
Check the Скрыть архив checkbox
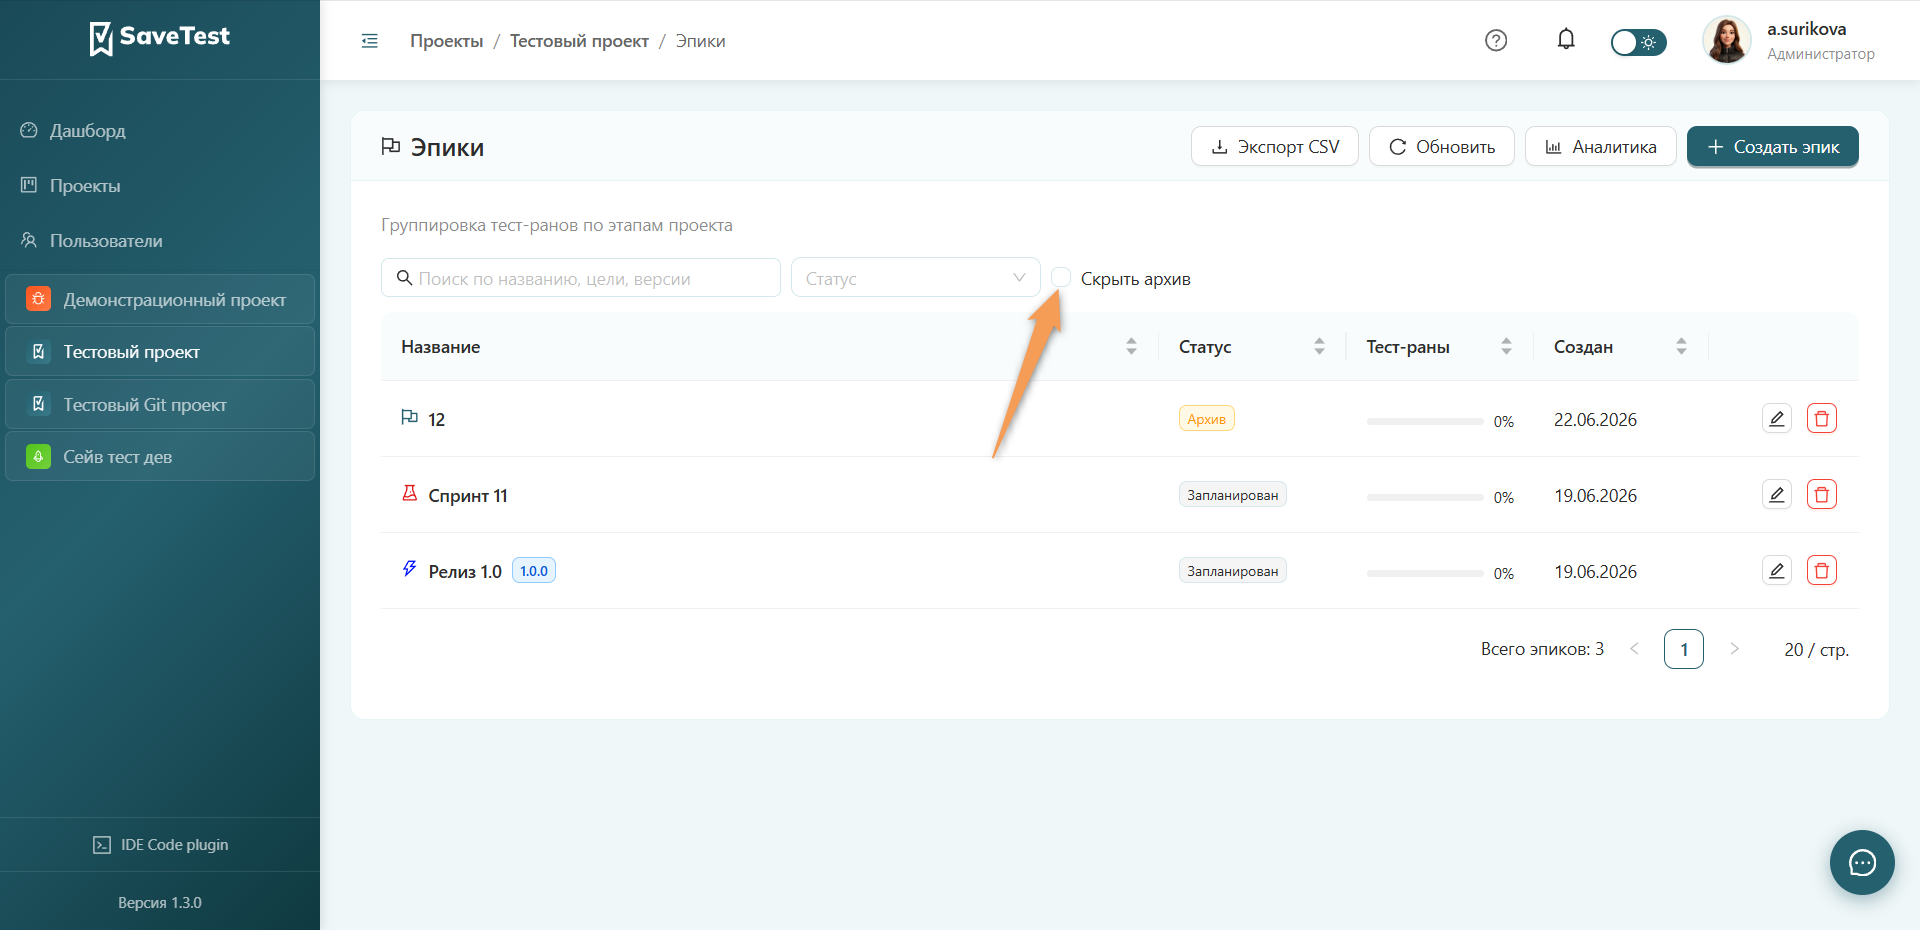coord(1061,278)
